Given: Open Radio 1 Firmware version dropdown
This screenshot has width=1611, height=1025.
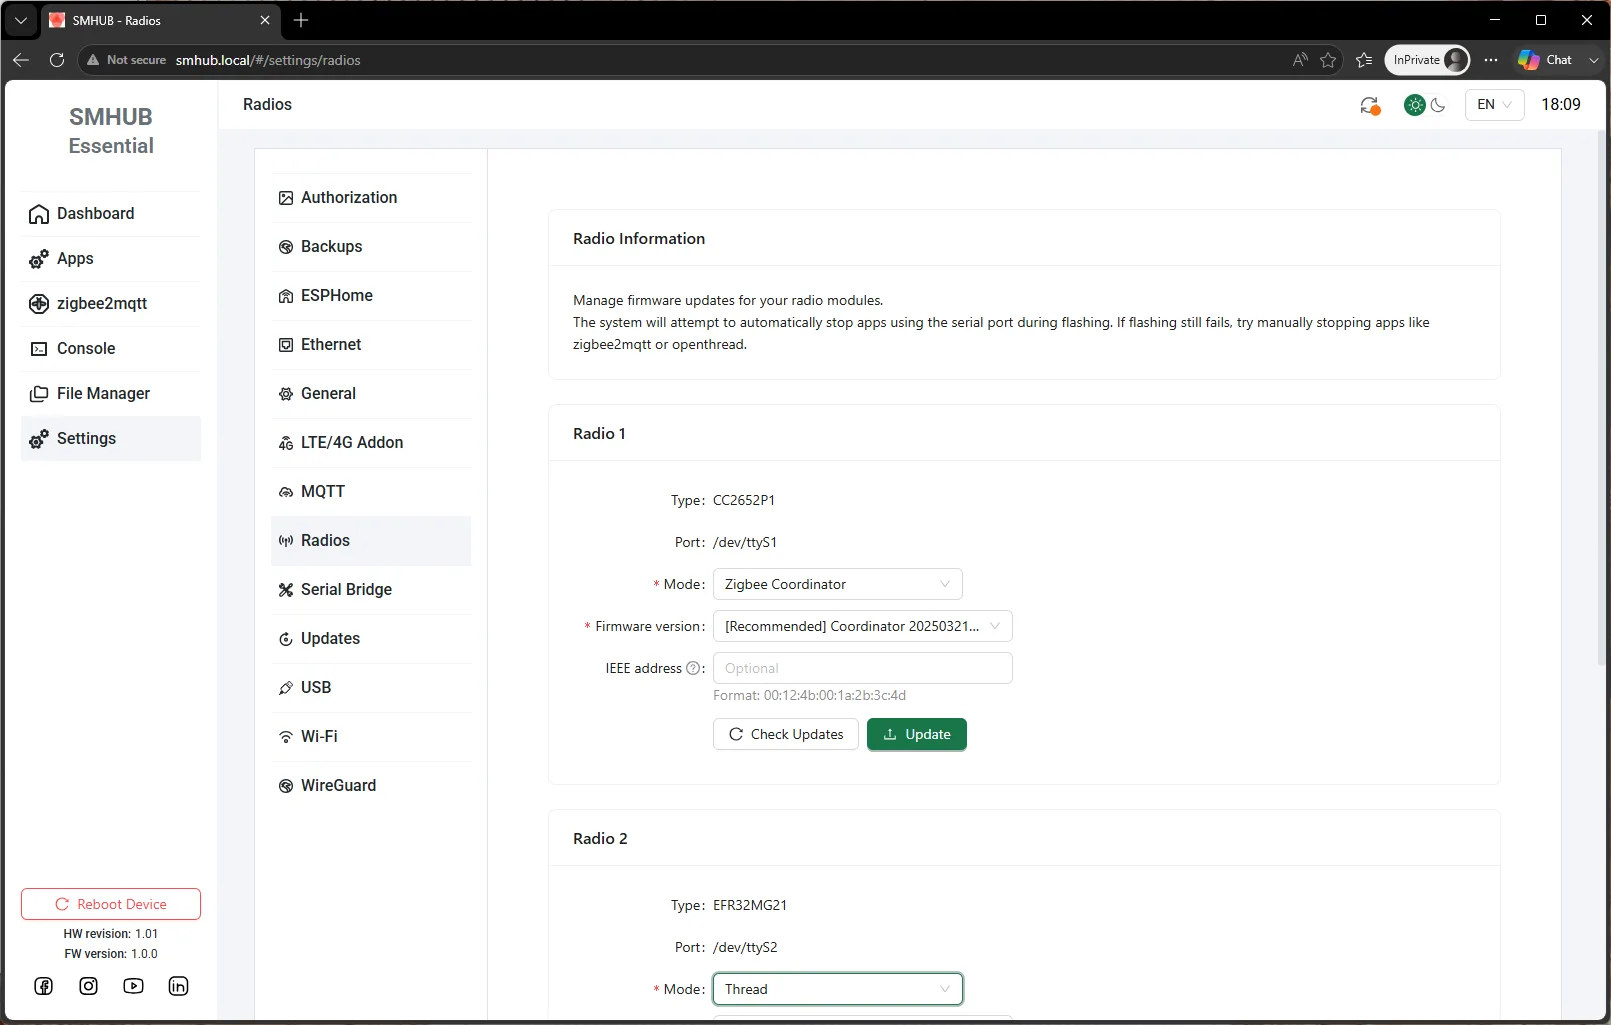Looking at the screenshot, I should point(863,626).
